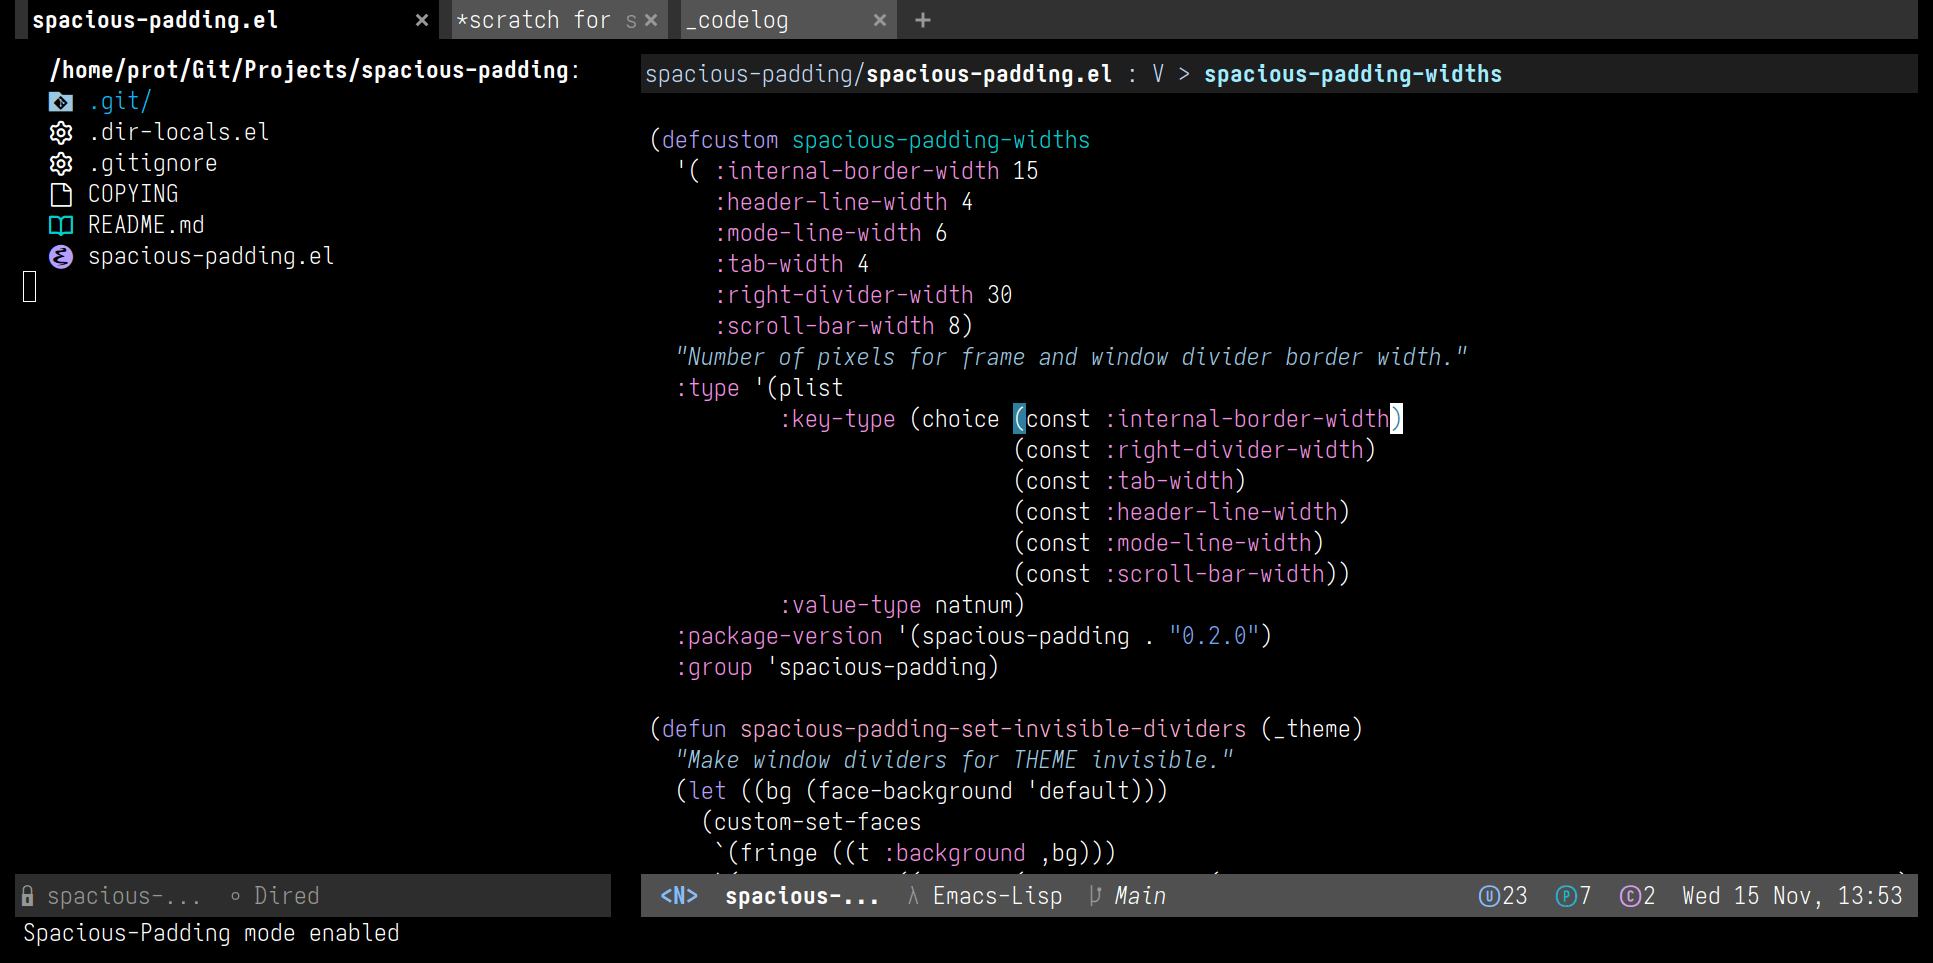The width and height of the screenshot is (1933, 963).
Task: Switch to the _codelog tab
Action: 789,20
